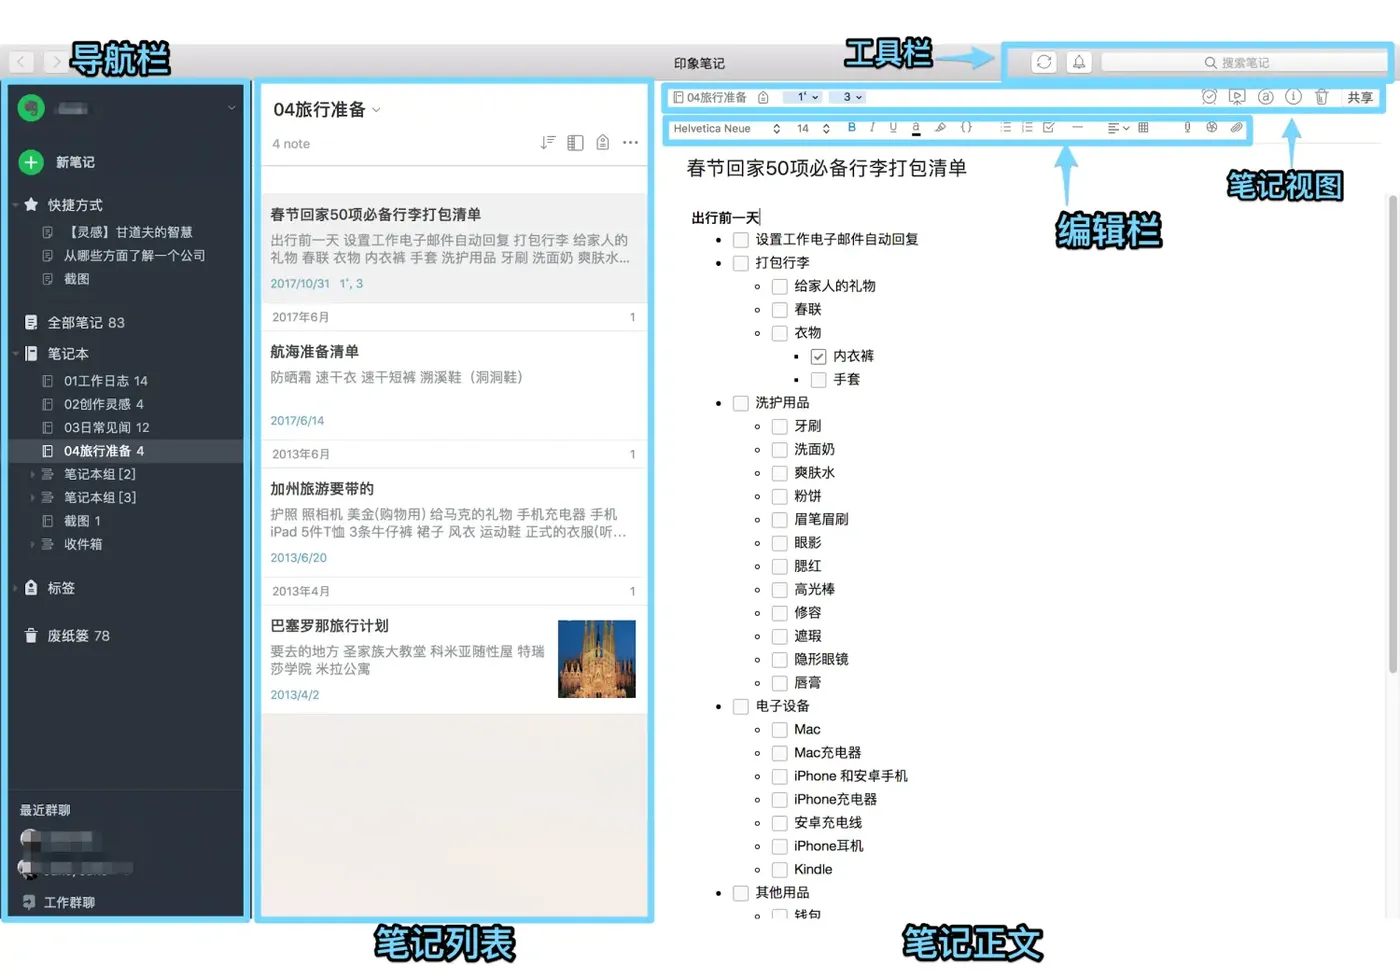
Task: Check the 手套 checkbox
Action: pos(819,380)
